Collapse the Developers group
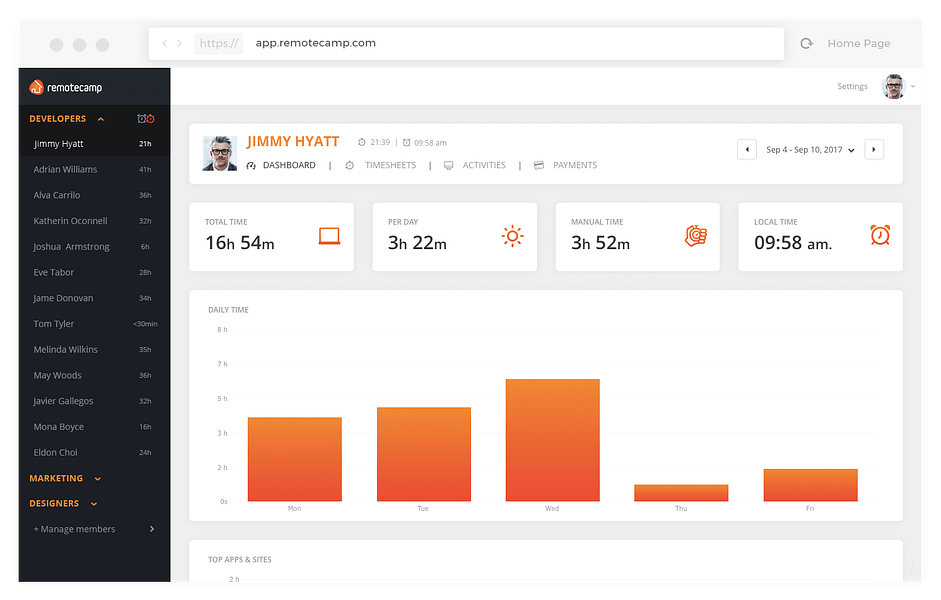 101,119
